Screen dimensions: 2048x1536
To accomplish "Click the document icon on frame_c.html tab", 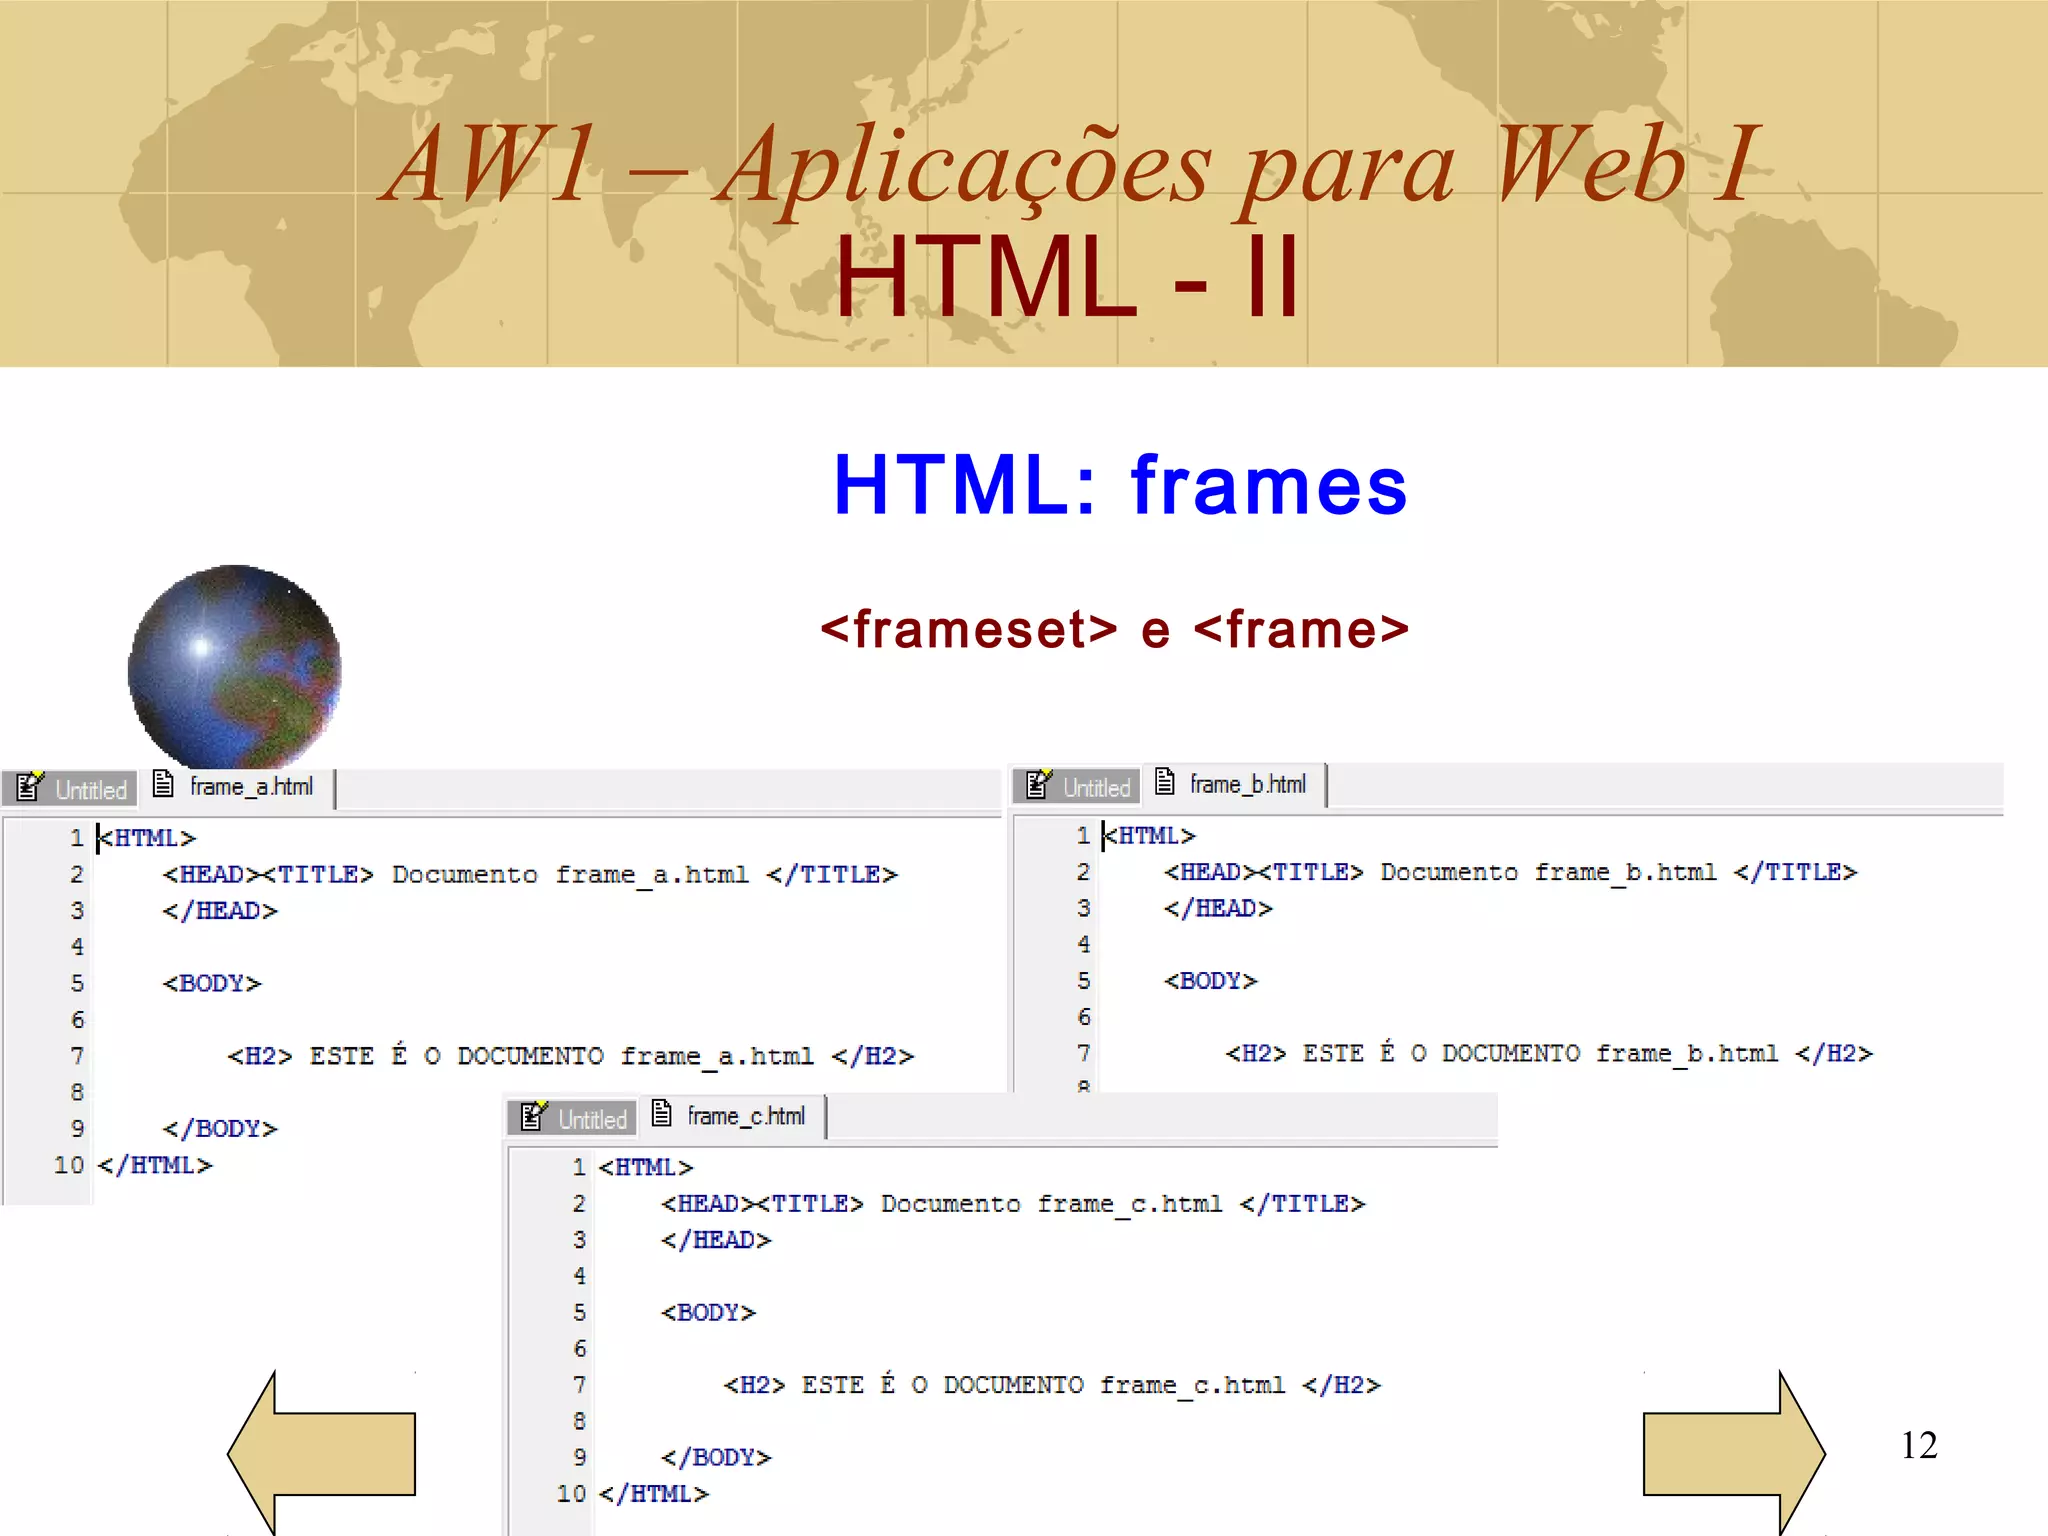I will (661, 1112).
